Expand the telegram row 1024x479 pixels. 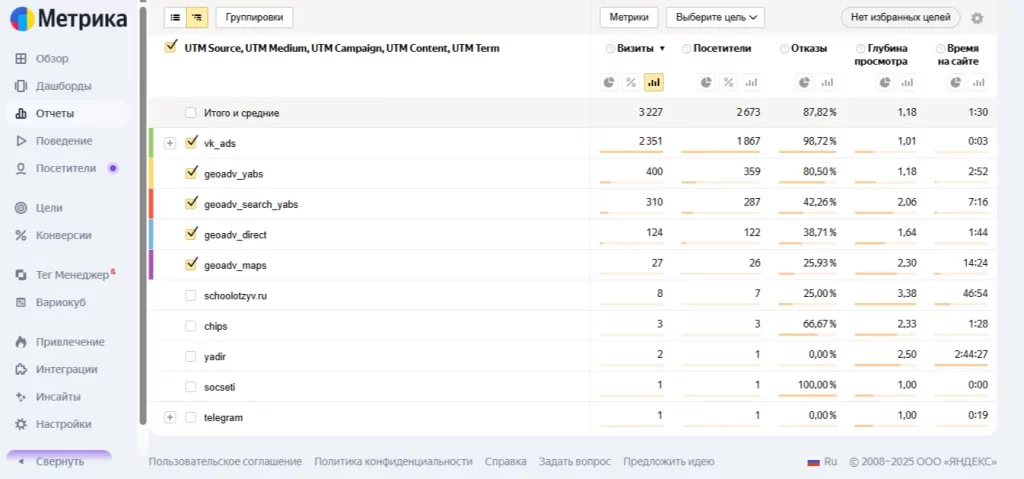pos(170,417)
